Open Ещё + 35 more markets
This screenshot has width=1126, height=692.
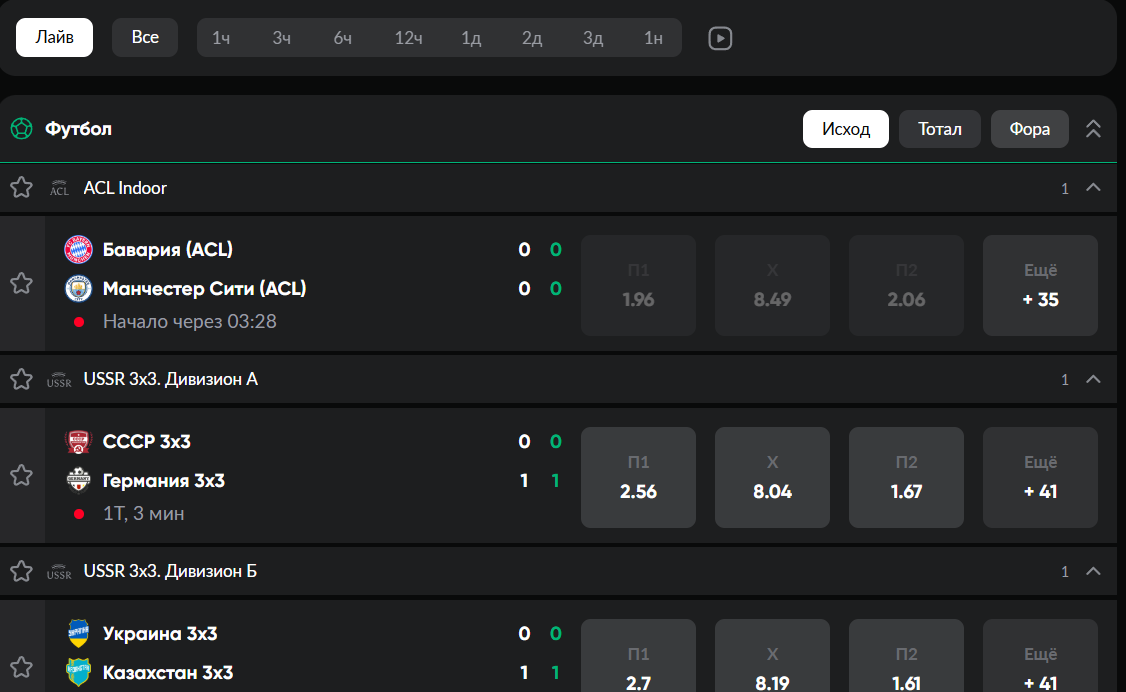click(x=1041, y=286)
